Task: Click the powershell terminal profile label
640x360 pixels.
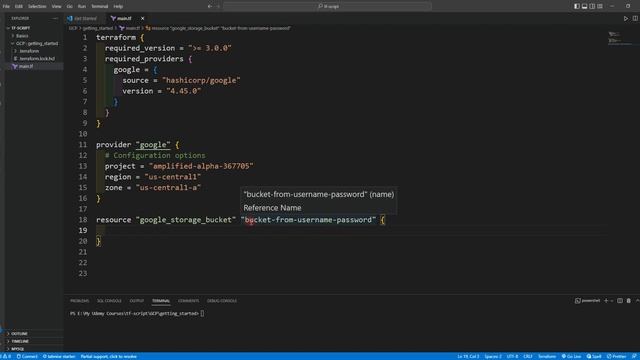Action: [588, 301]
